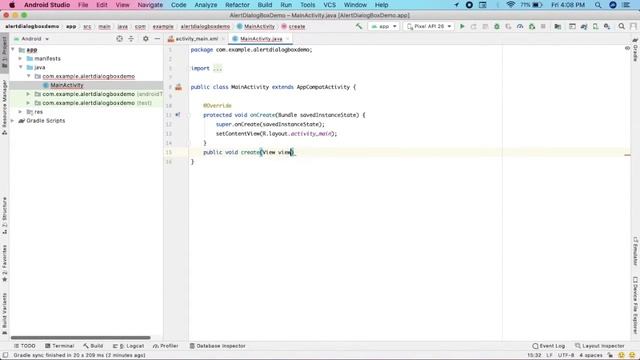Open the app run configuration dropdown
640x360 pixels.
pyautogui.click(x=384, y=26)
